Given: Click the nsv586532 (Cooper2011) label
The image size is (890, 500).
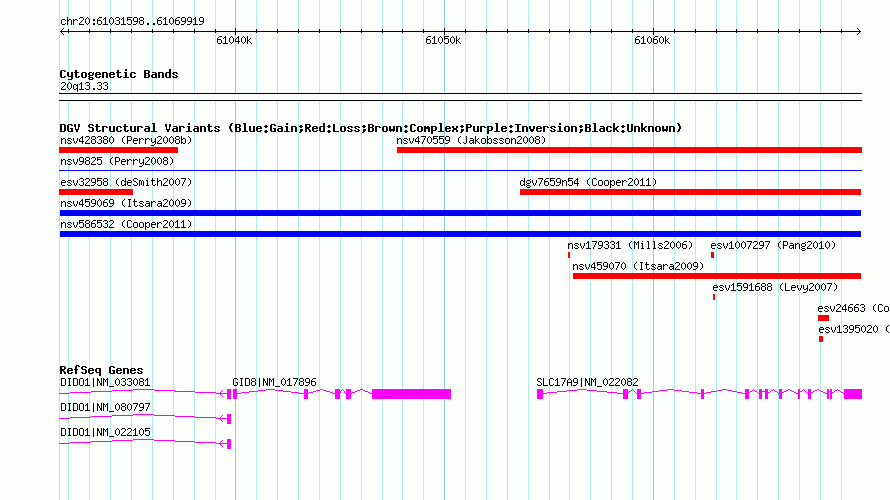Looking at the screenshot, I should [126, 224].
